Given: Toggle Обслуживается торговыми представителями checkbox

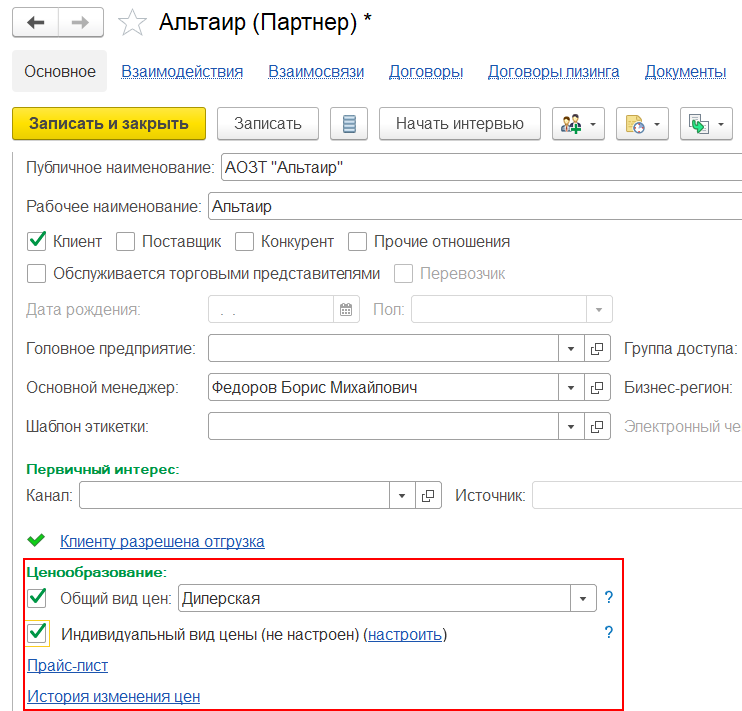Looking at the screenshot, I should point(37,273).
